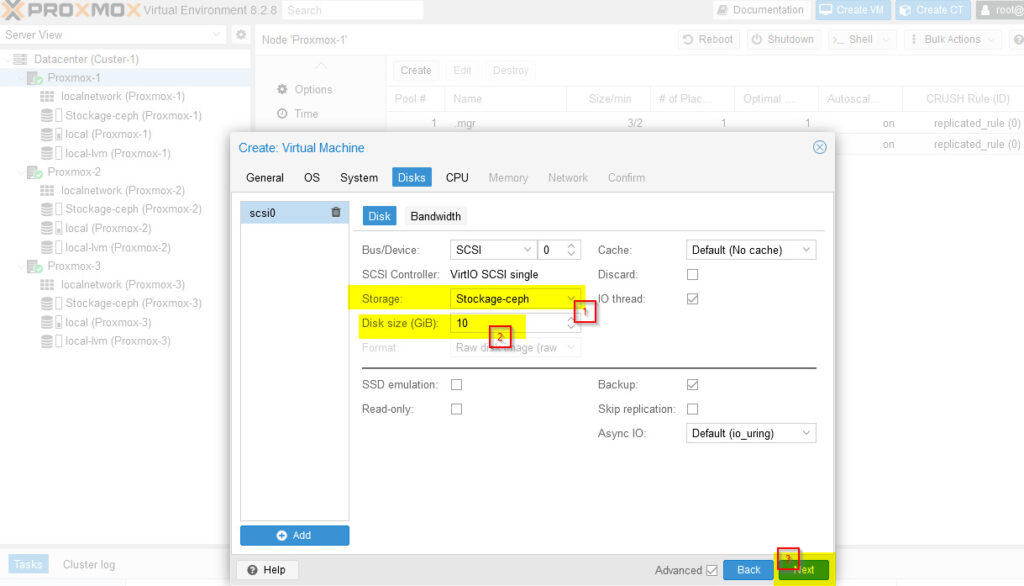Click the Shutdown node button
The image size is (1024, 586).
(783, 40)
